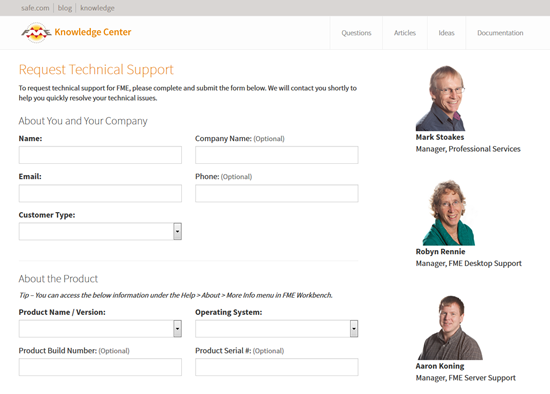Viewport: 550px width, 394px height.
Task: Focus the Company Name input field
Action: 277,155
